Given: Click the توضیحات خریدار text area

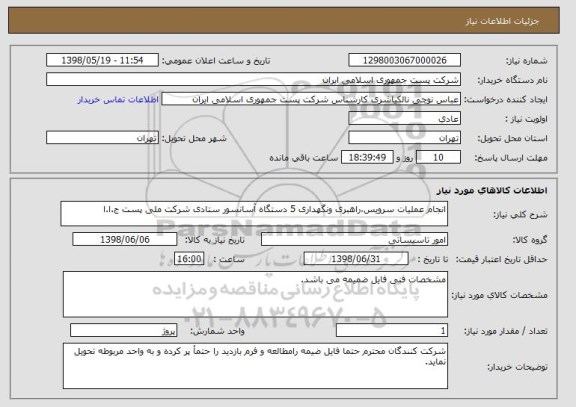Looking at the screenshot, I should [255, 366].
